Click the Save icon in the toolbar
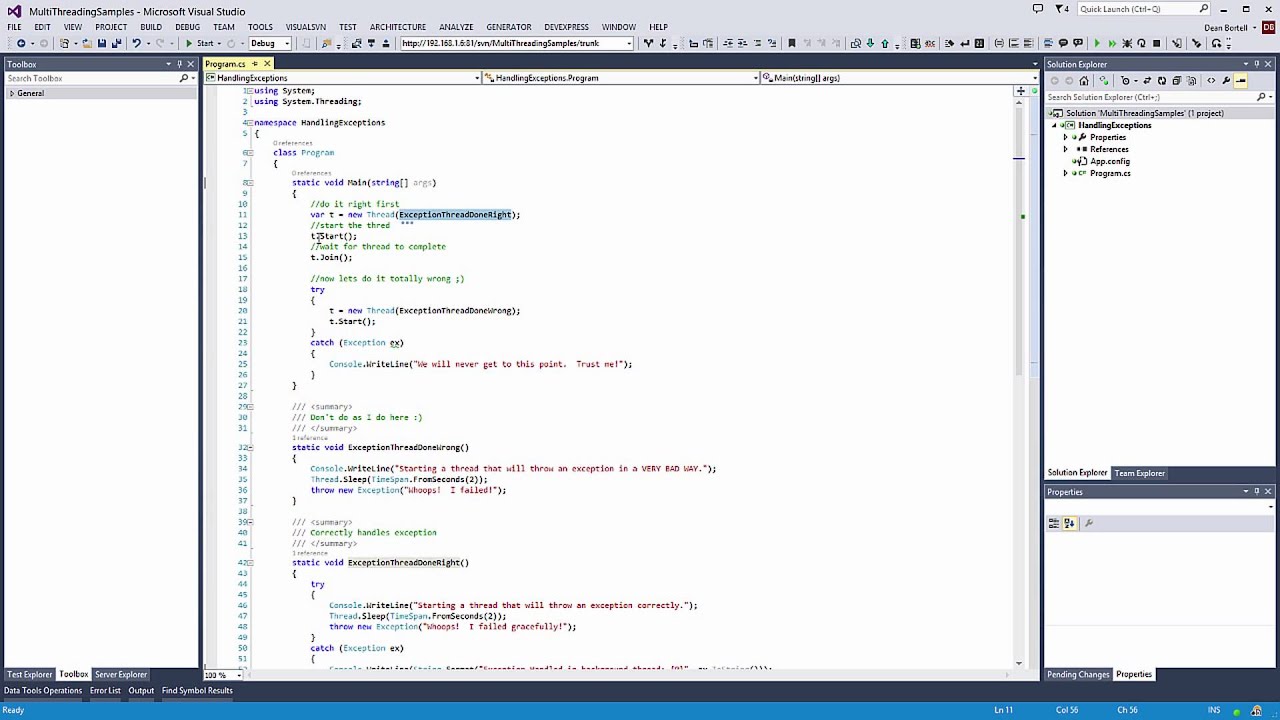The image size is (1280, 720). [101, 43]
